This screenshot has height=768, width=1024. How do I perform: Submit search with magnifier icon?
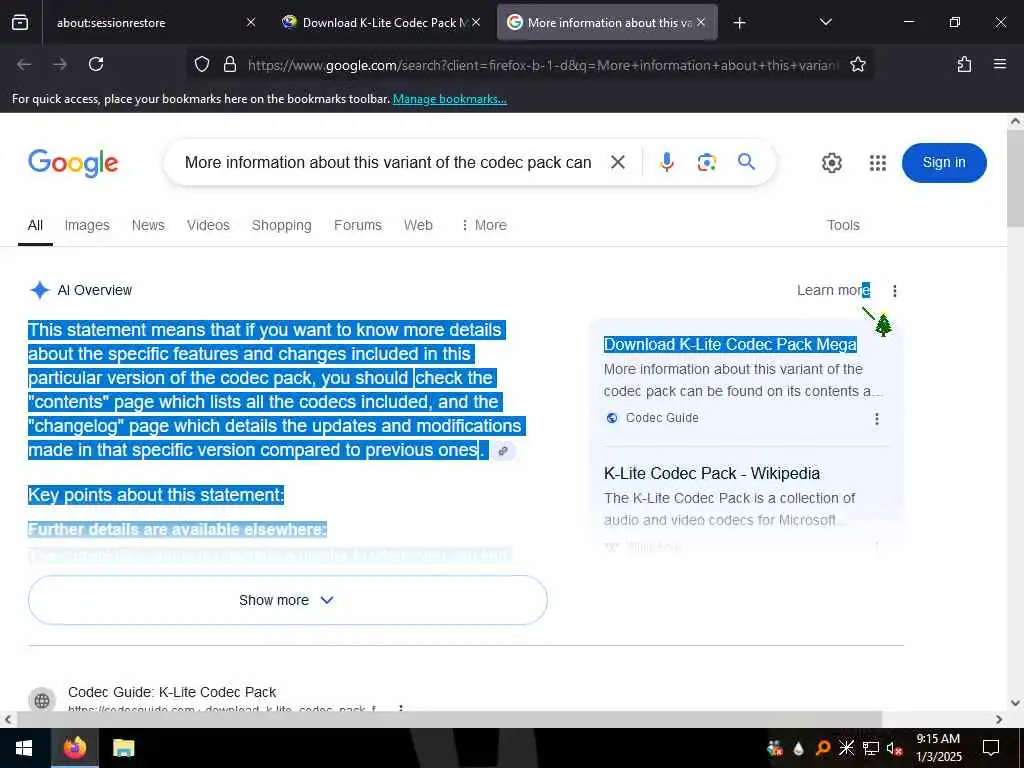click(746, 161)
